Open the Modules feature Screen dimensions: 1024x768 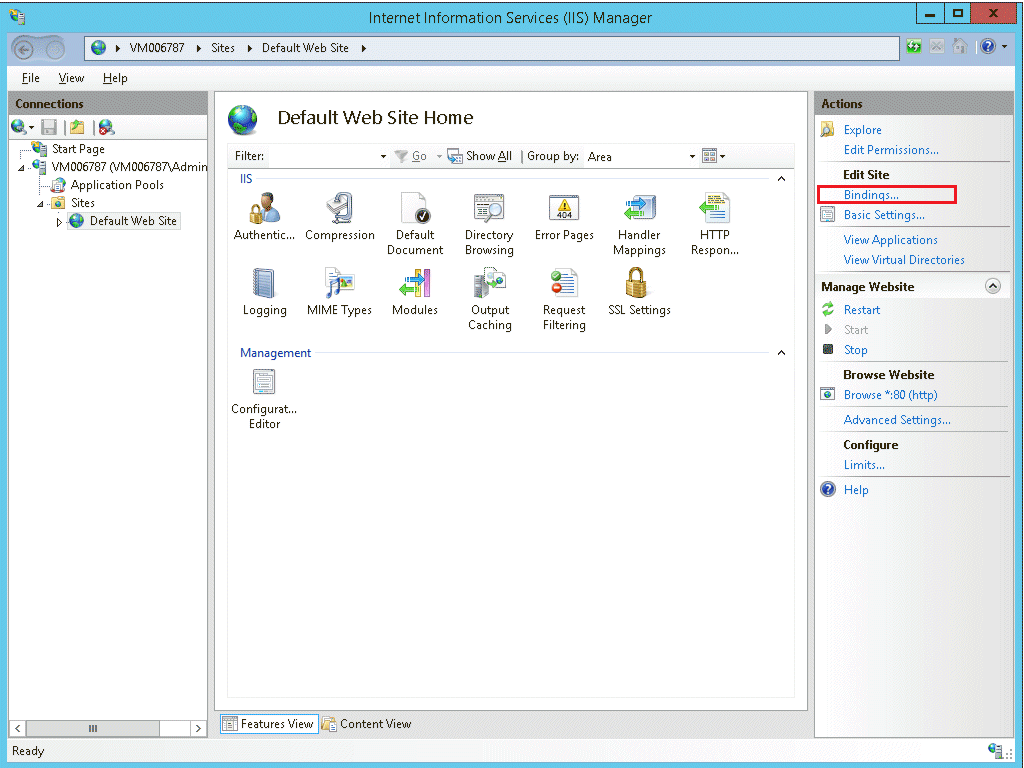pos(415,291)
